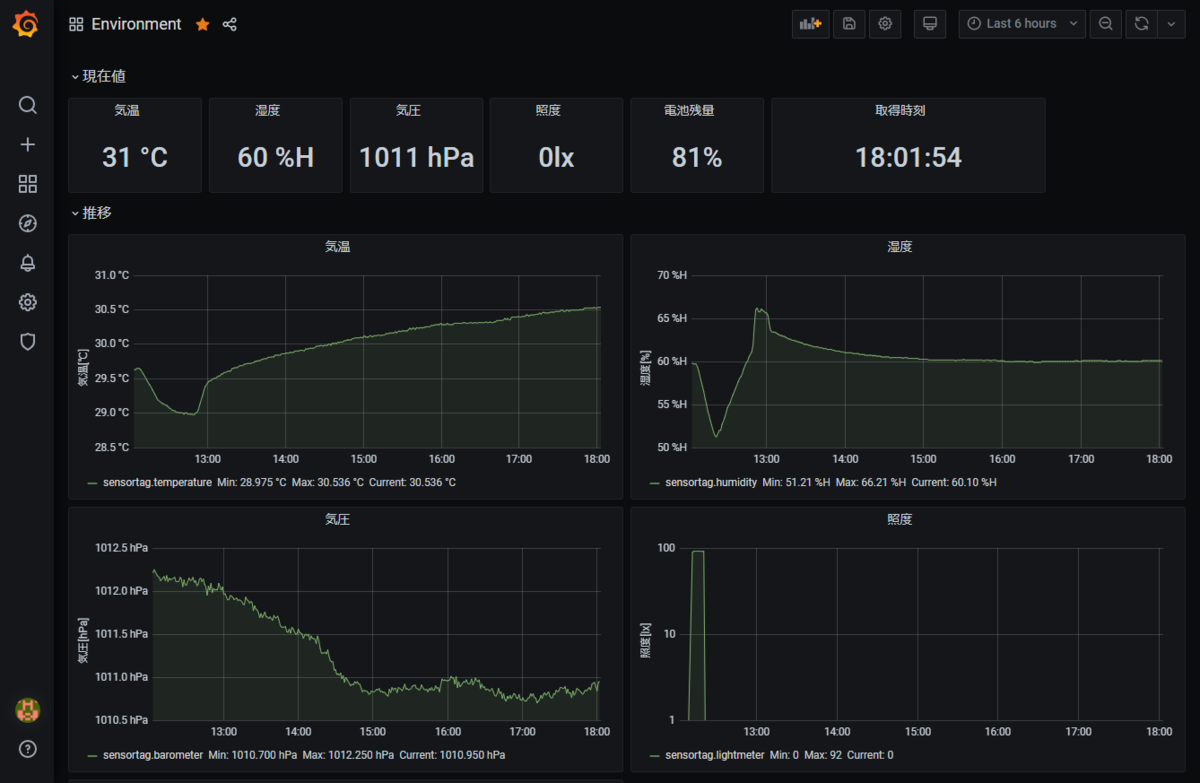Click the Create plus icon in the sidebar
The width and height of the screenshot is (1200, 783).
point(28,144)
